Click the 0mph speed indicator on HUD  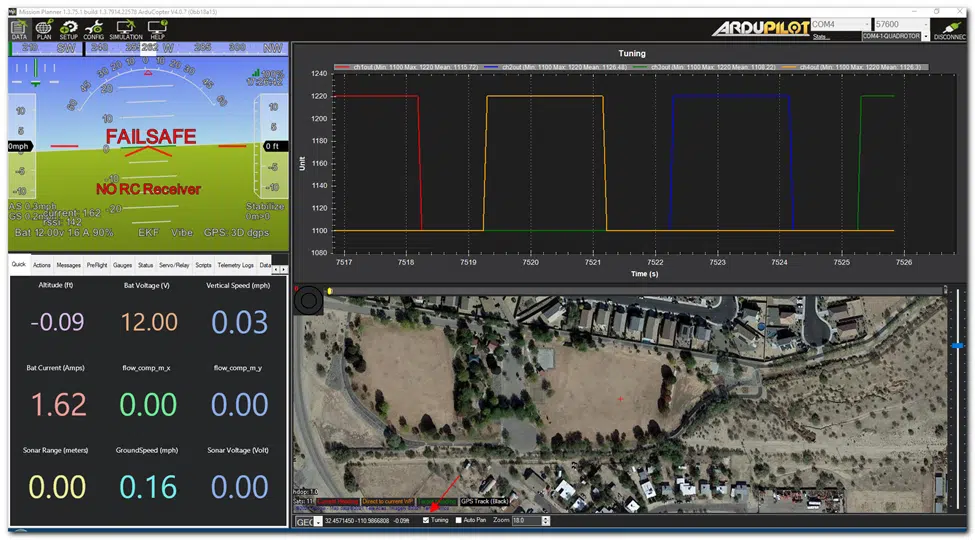click(19, 146)
